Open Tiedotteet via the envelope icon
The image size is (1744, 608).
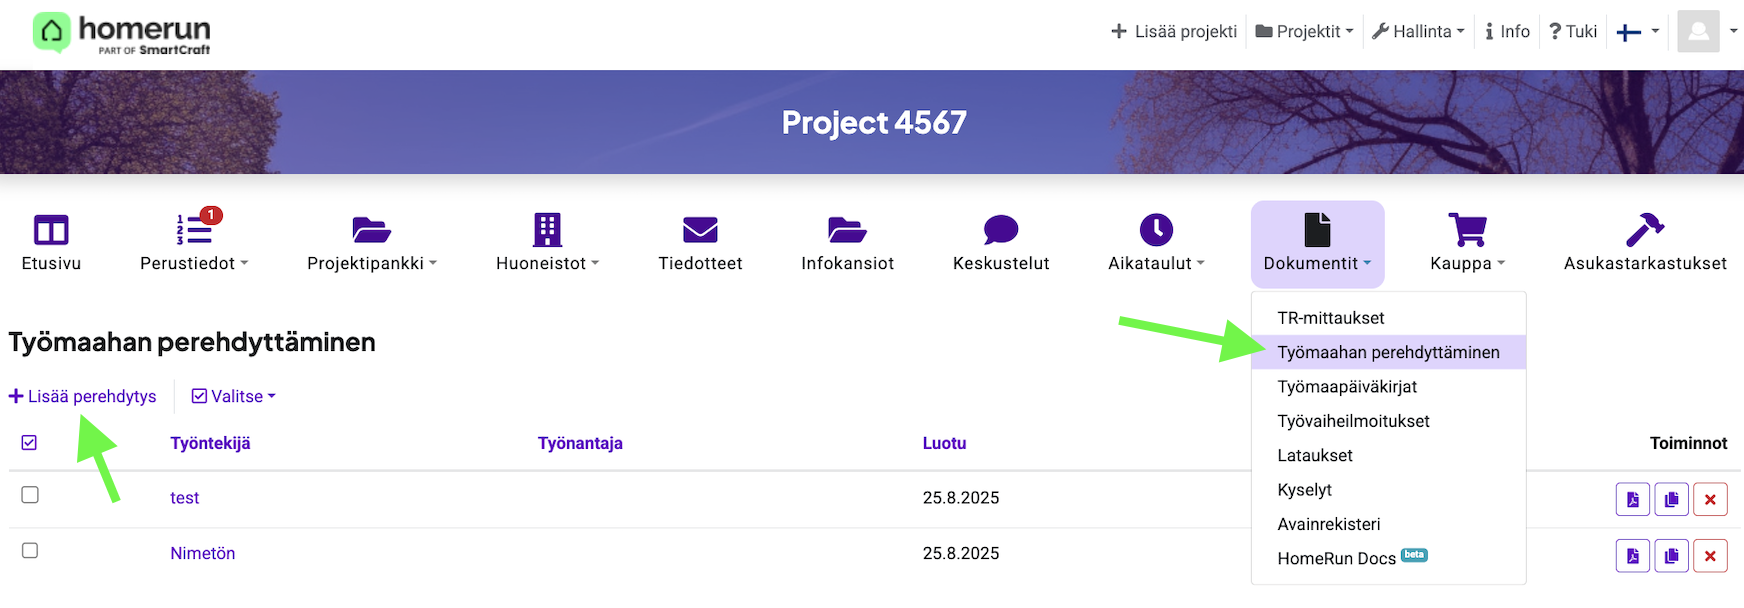click(x=700, y=231)
